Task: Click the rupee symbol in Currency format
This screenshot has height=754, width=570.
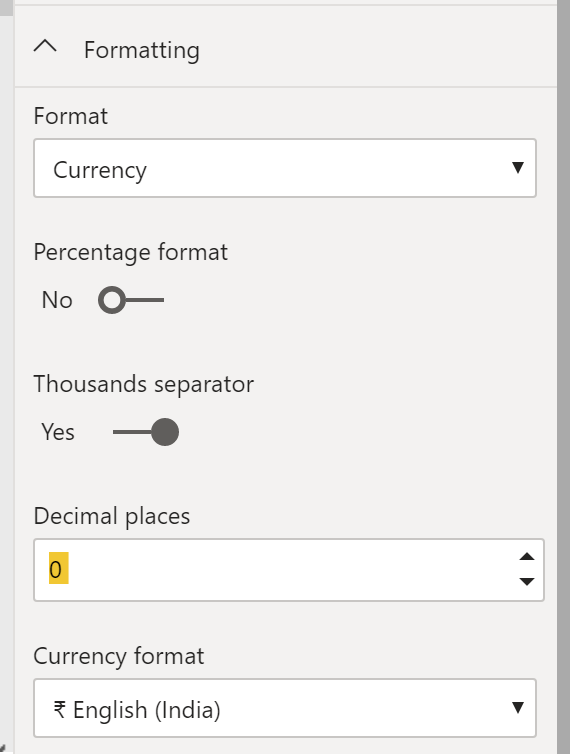Action: 60,709
